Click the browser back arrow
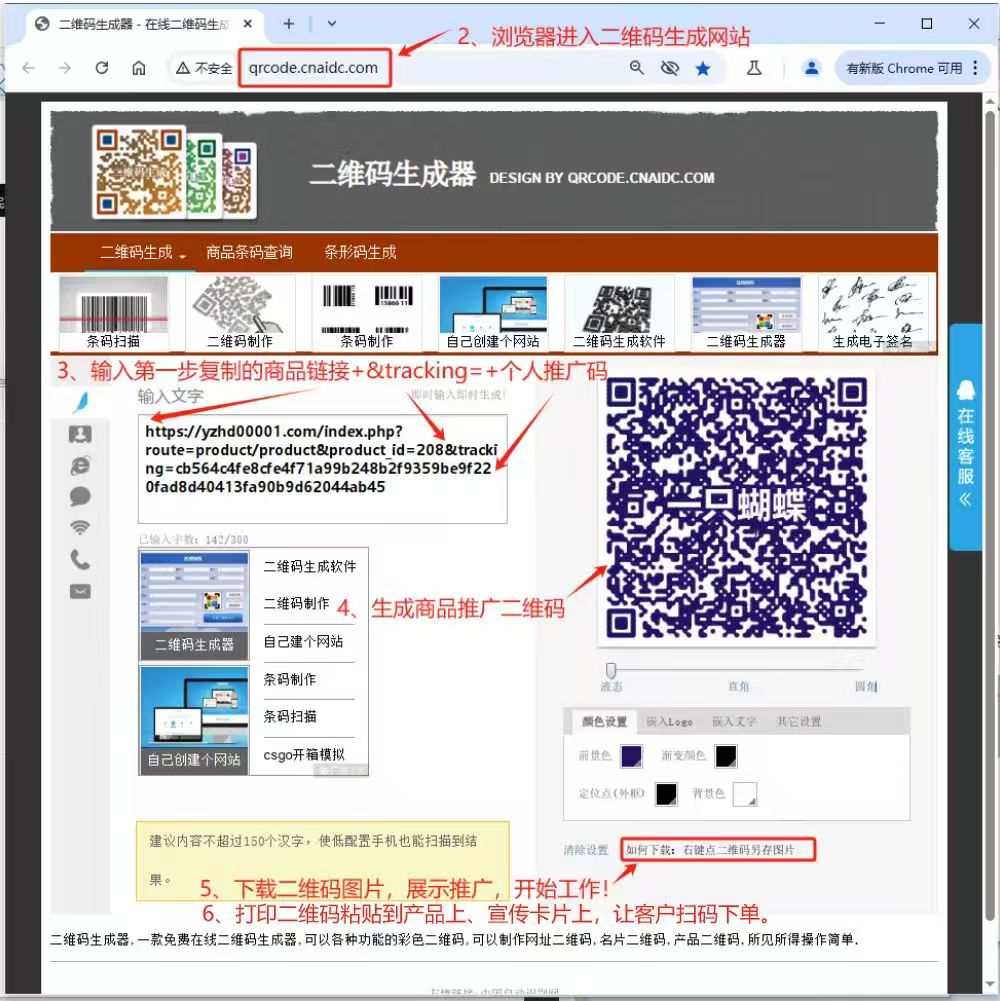The height and width of the screenshot is (1001, 1000). click(x=28, y=68)
